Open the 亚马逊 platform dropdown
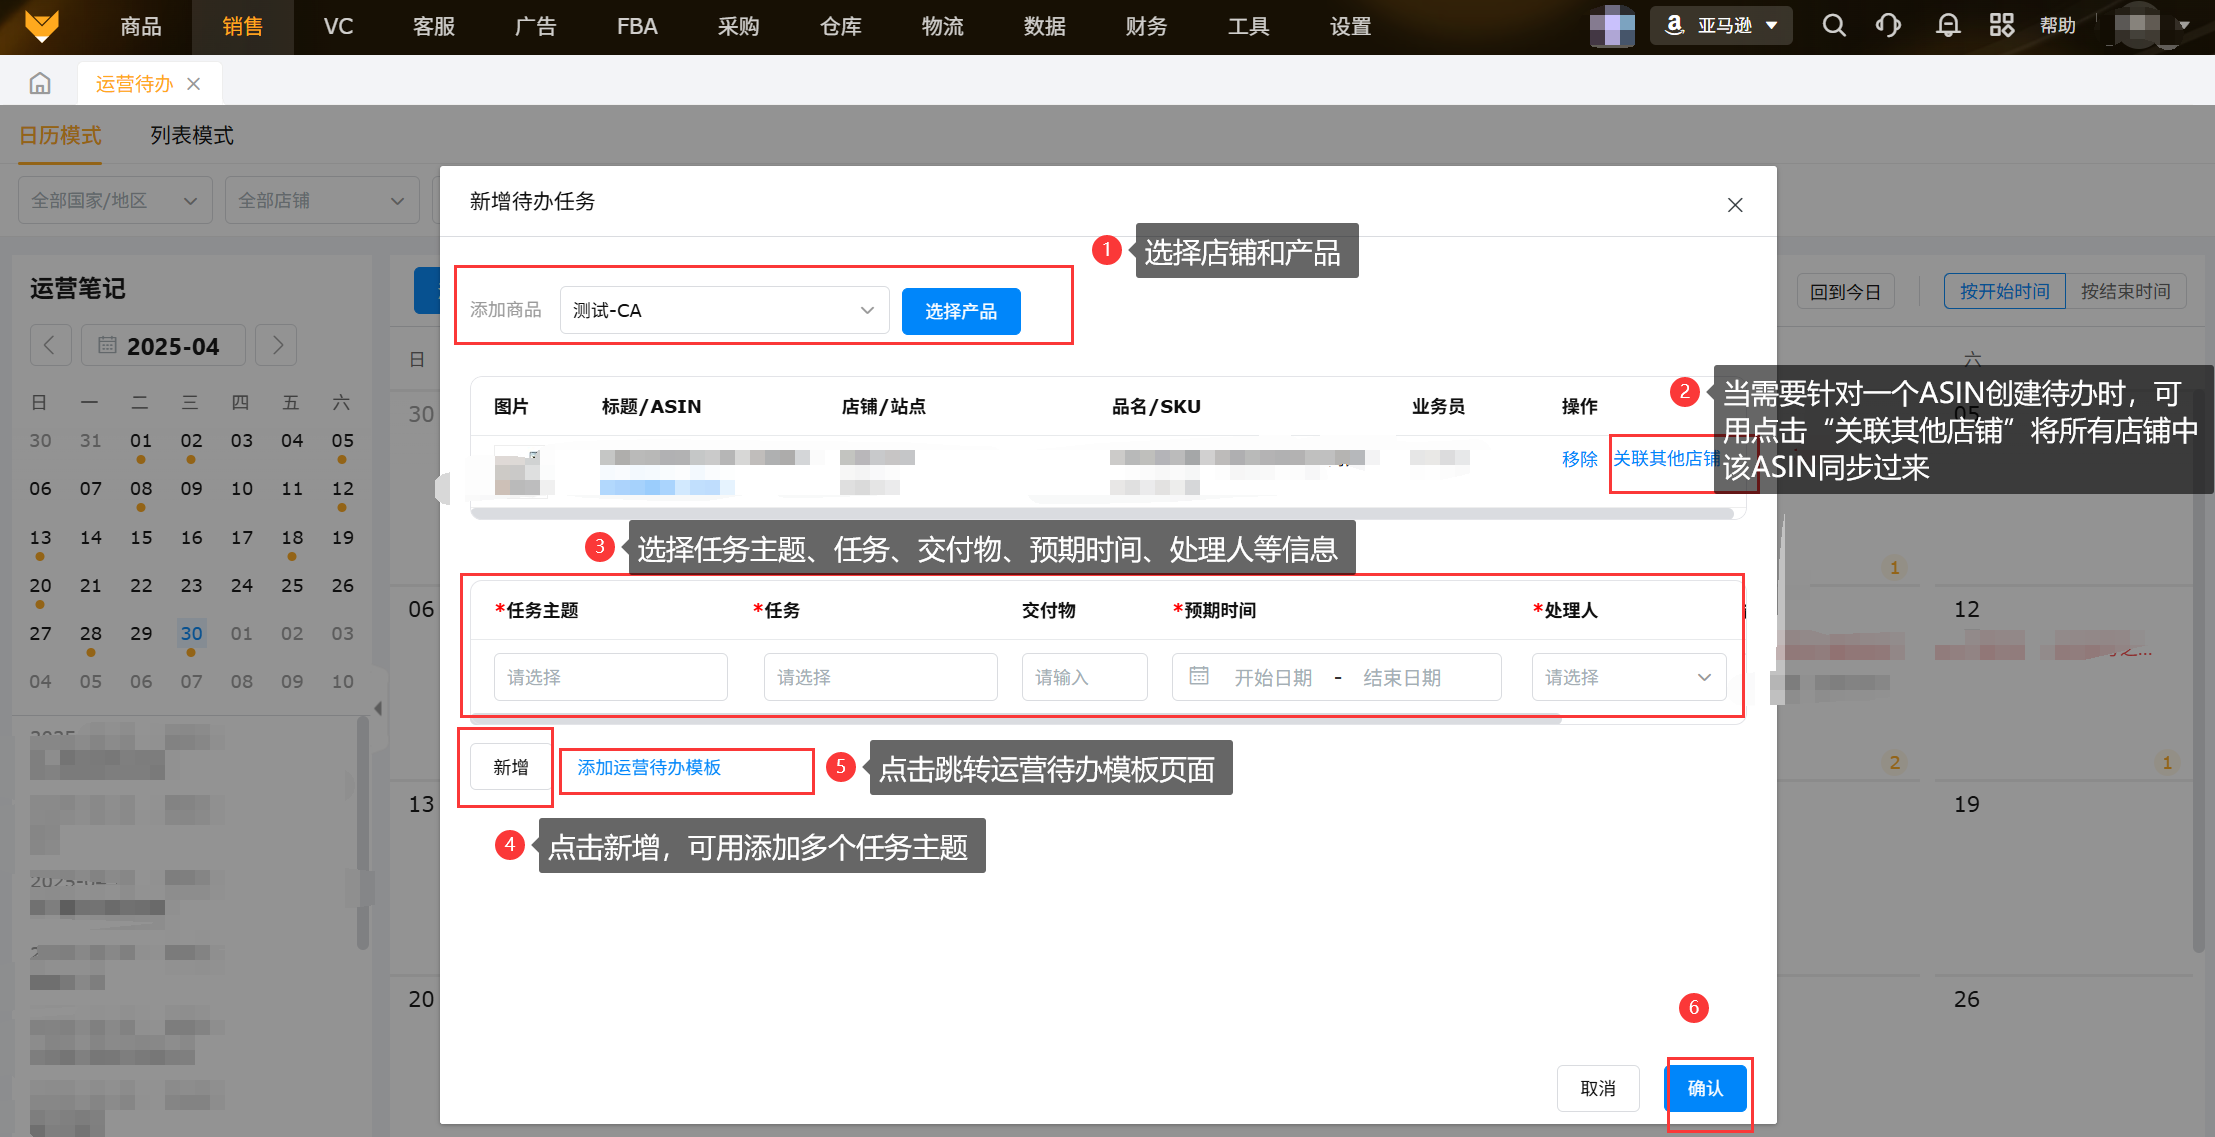 [1721, 26]
